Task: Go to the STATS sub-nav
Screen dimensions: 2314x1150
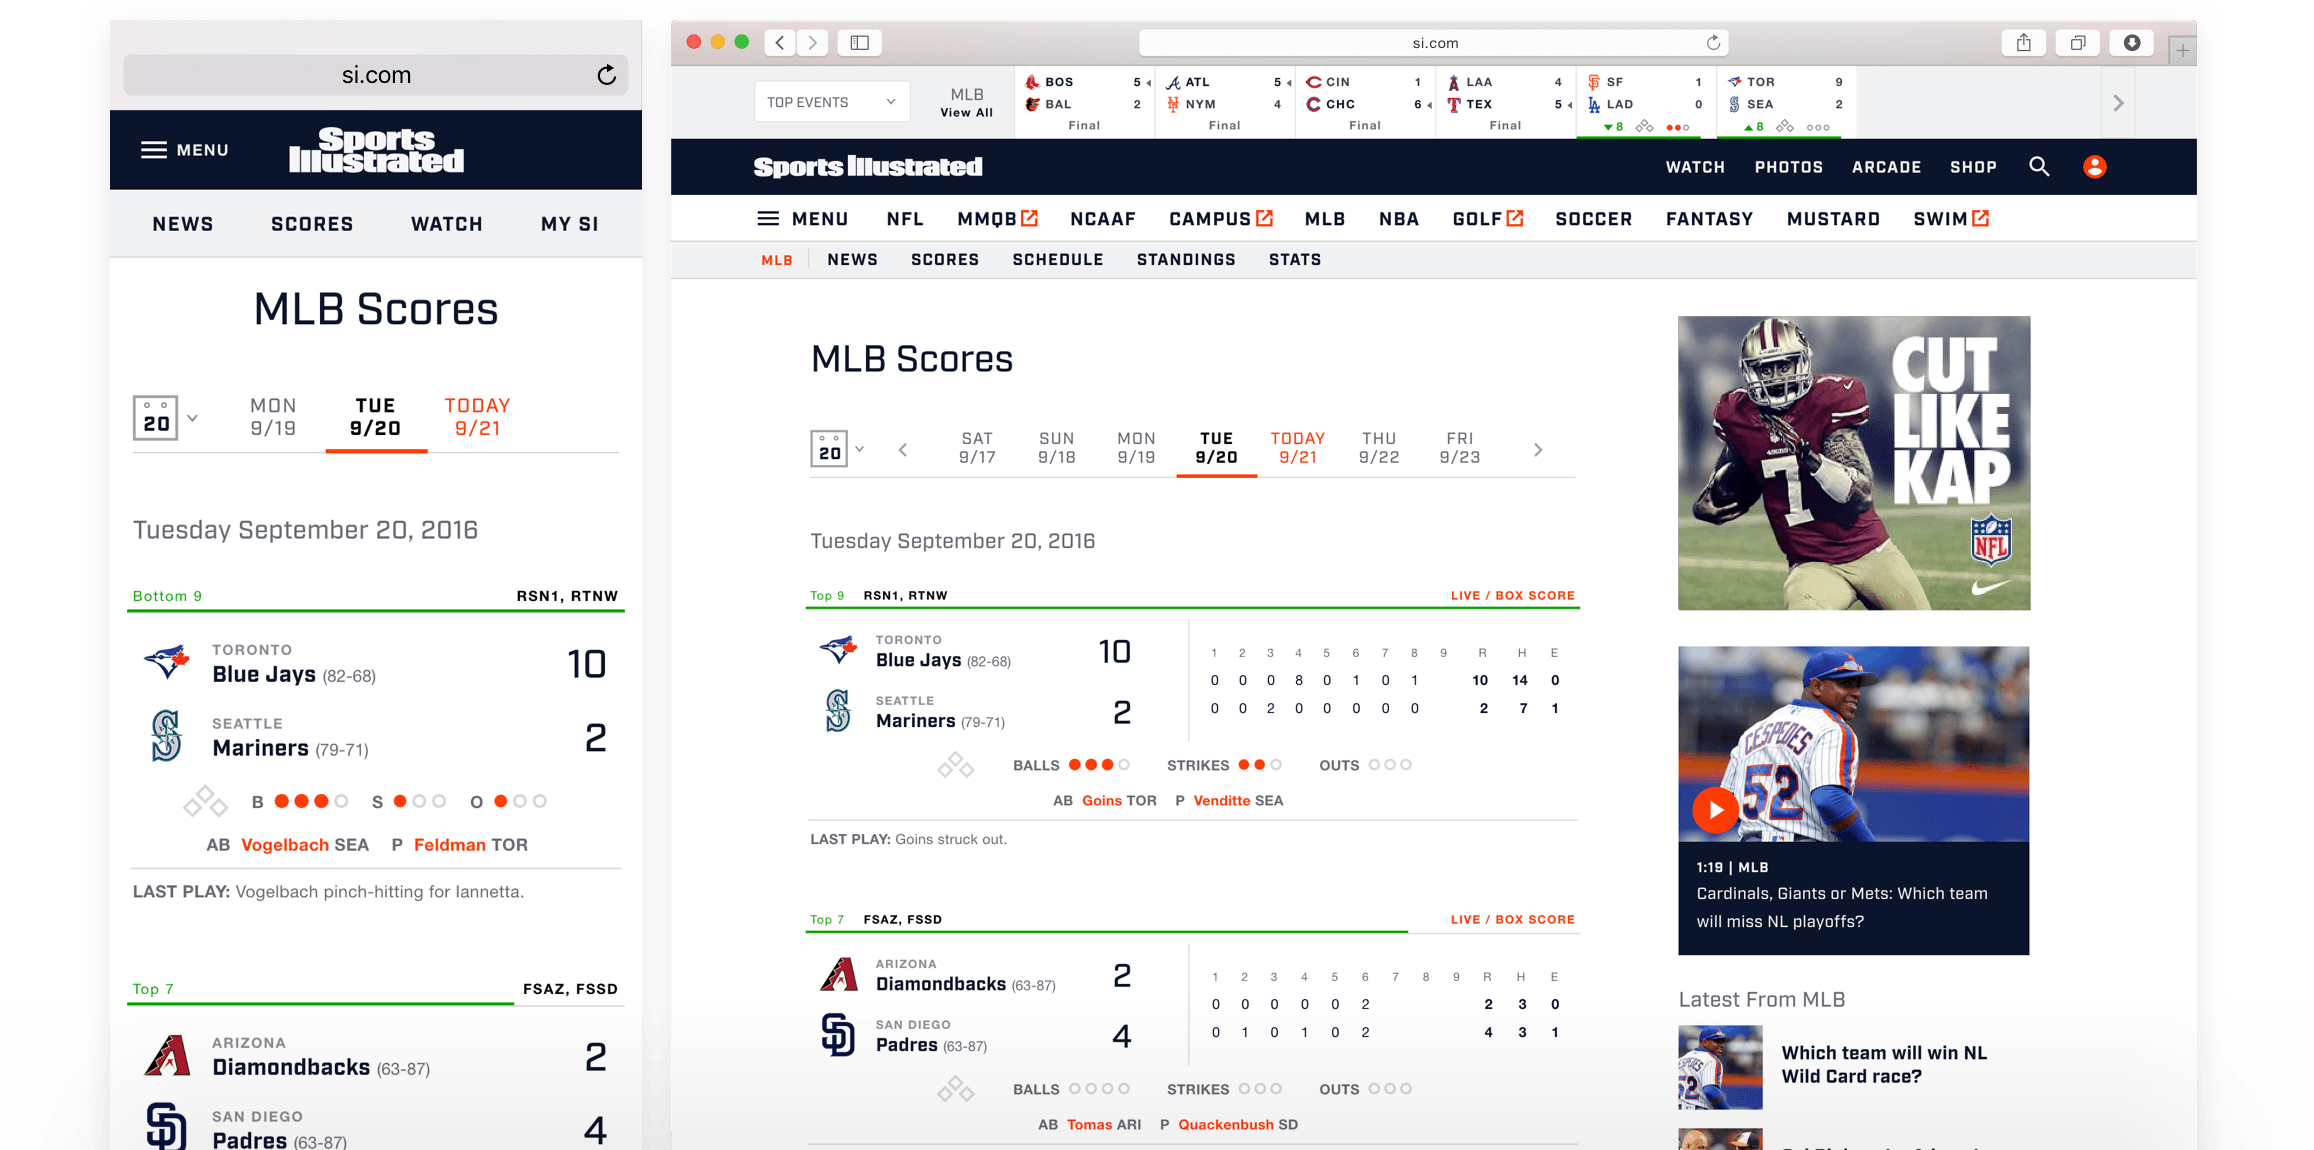Action: 1295,260
